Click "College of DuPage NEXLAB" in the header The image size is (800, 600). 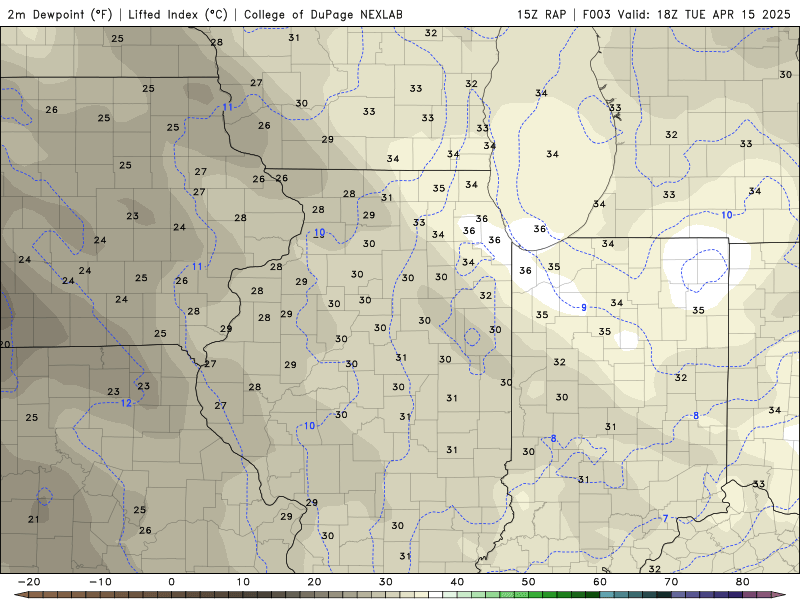(x=323, y=14)
